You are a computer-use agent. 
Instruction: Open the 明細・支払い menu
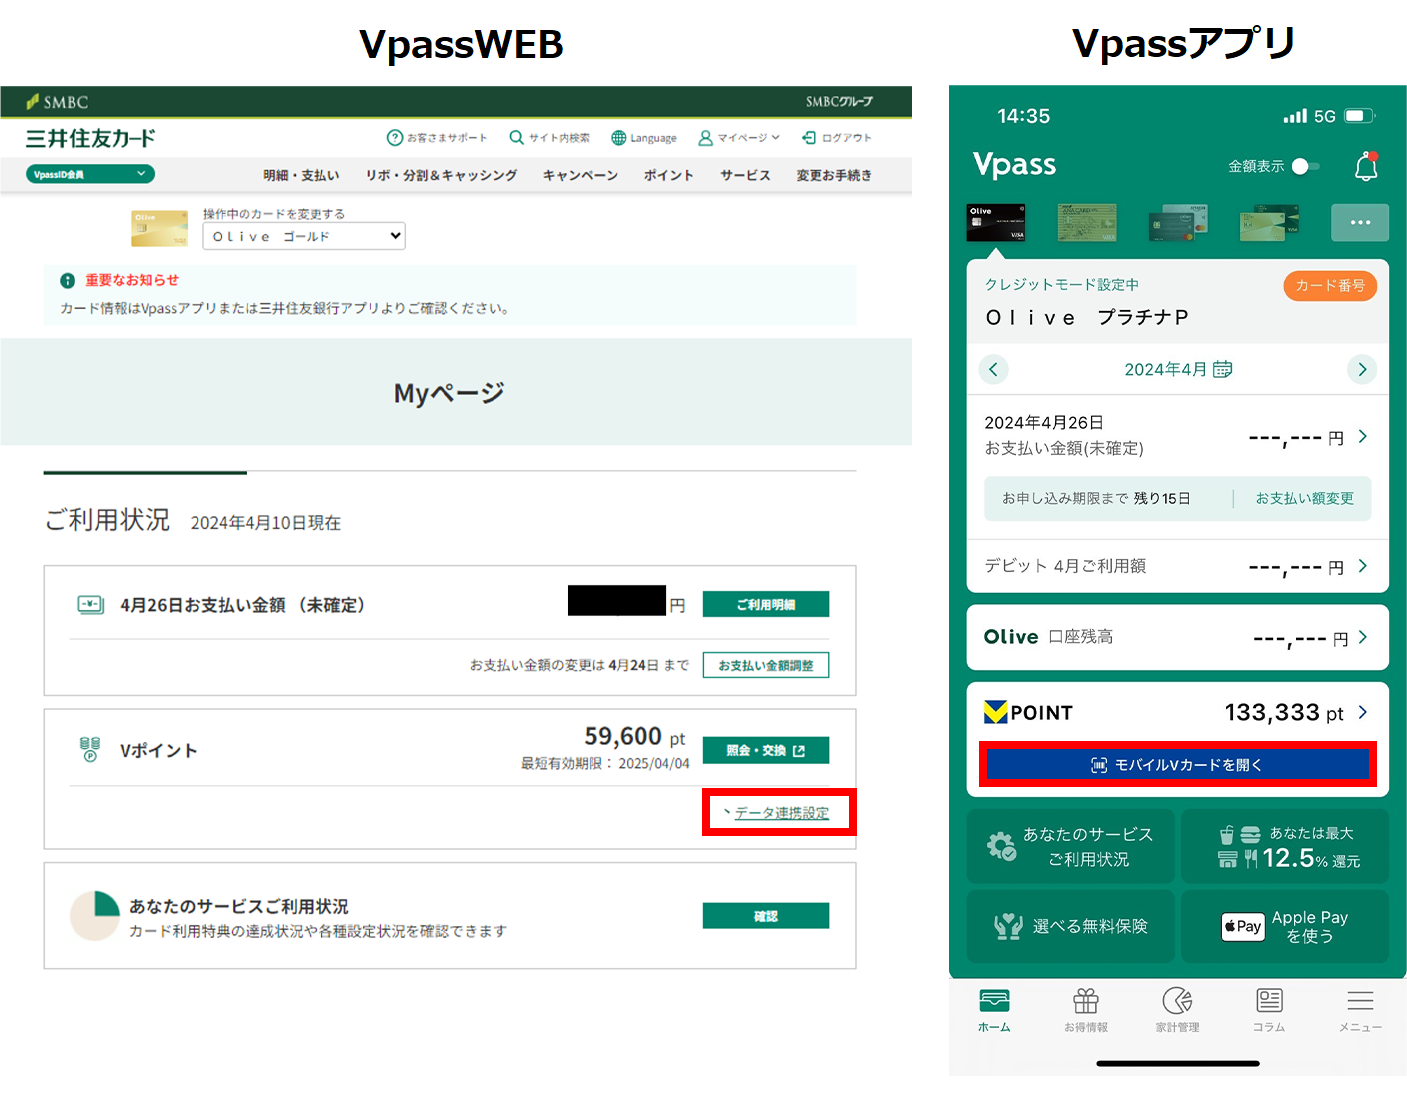[301, 175]
